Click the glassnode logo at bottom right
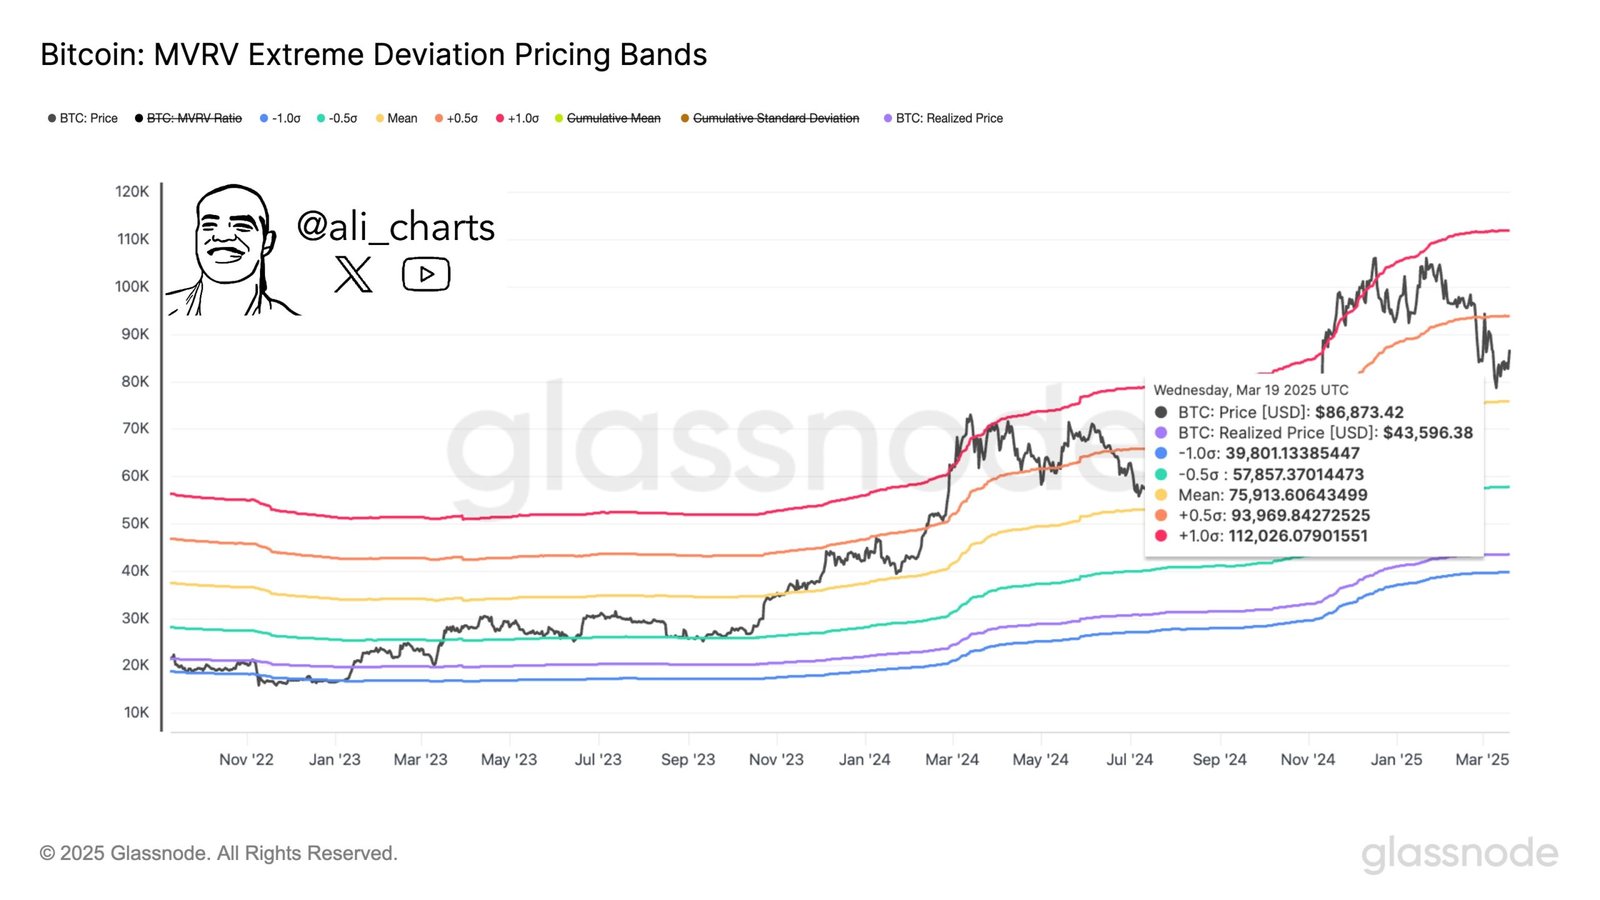Screen dimensions: 1600x900 pyautogui.click(x=1459, y=853)
